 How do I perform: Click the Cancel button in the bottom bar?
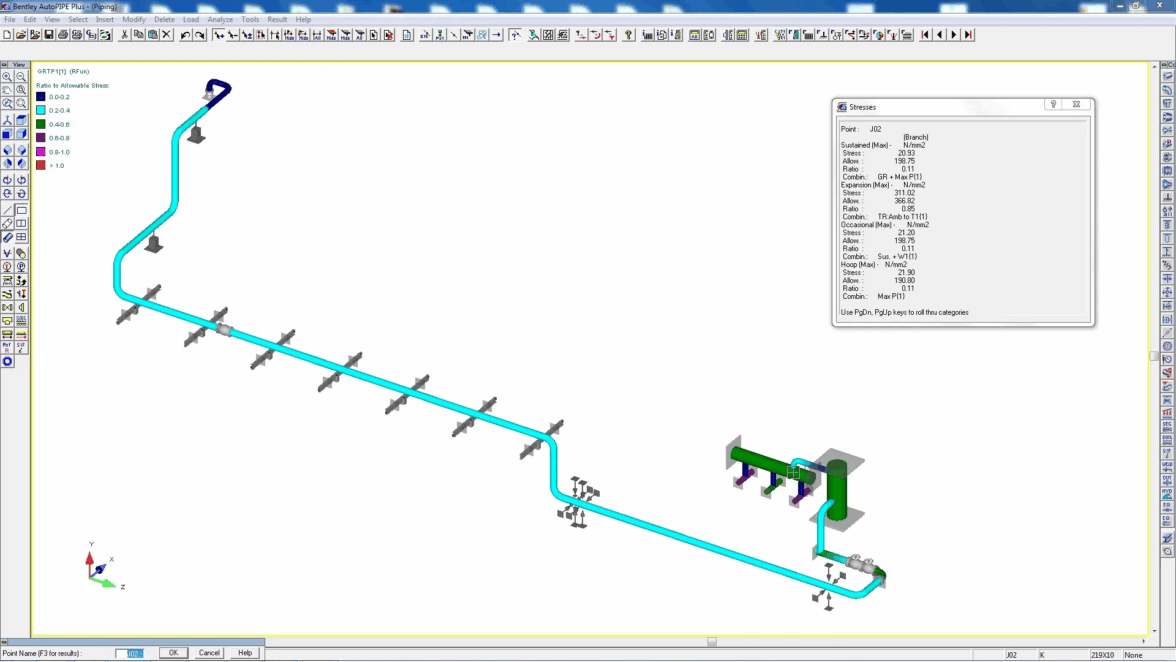[209, 653]
